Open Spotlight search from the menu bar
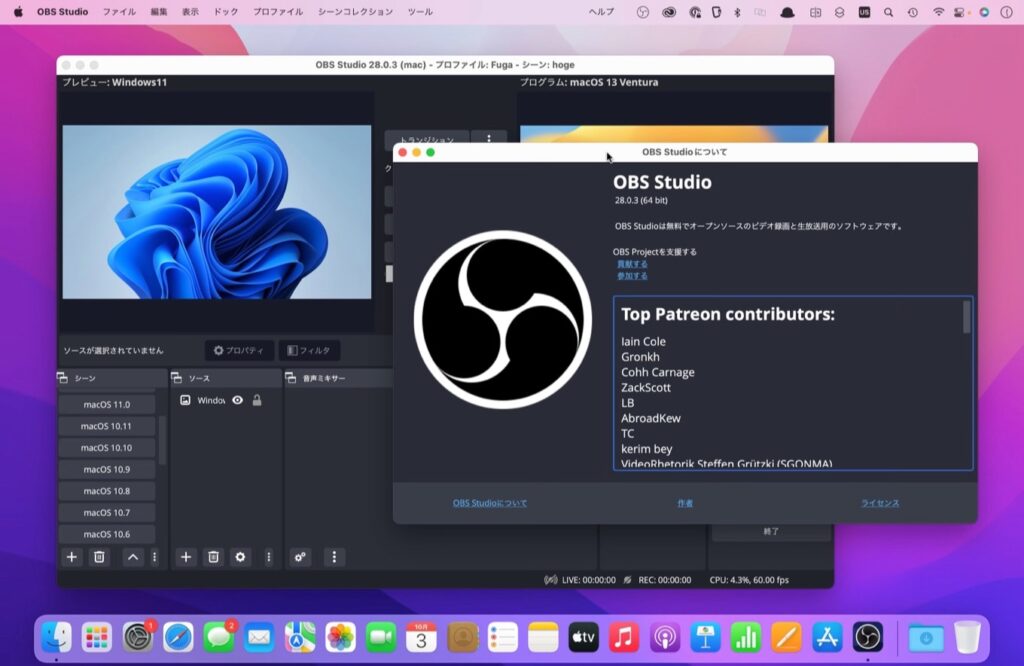 (x=886, y=12)
